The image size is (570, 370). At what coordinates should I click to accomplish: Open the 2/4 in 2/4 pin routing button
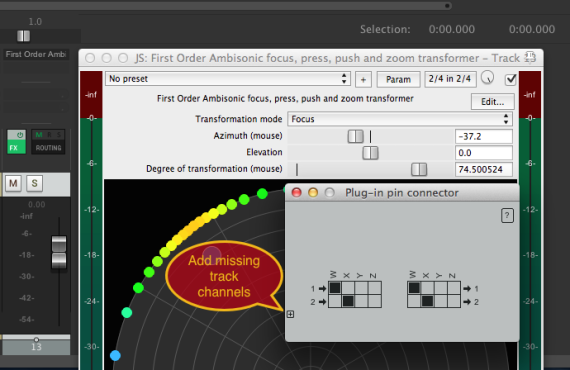(x=450, y=79)
